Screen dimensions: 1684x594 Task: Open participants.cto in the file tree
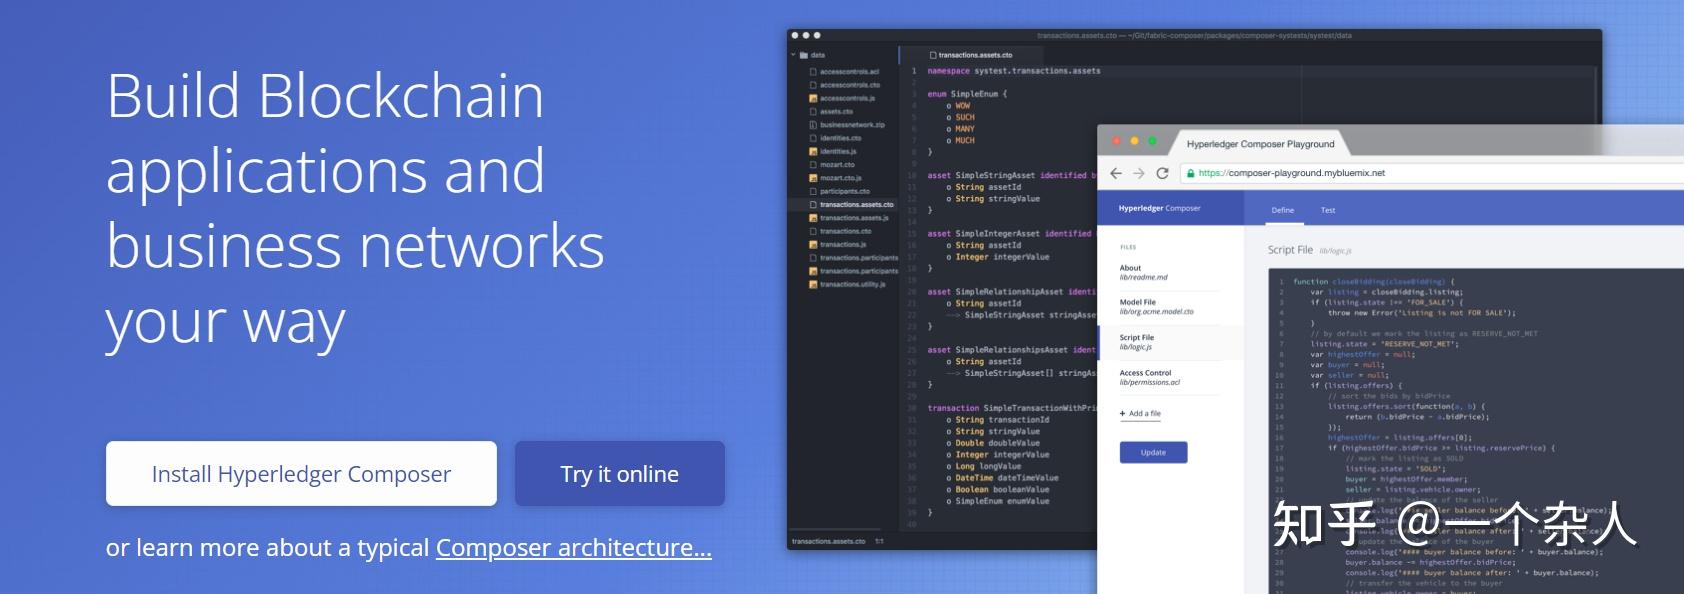coord(845,191)
